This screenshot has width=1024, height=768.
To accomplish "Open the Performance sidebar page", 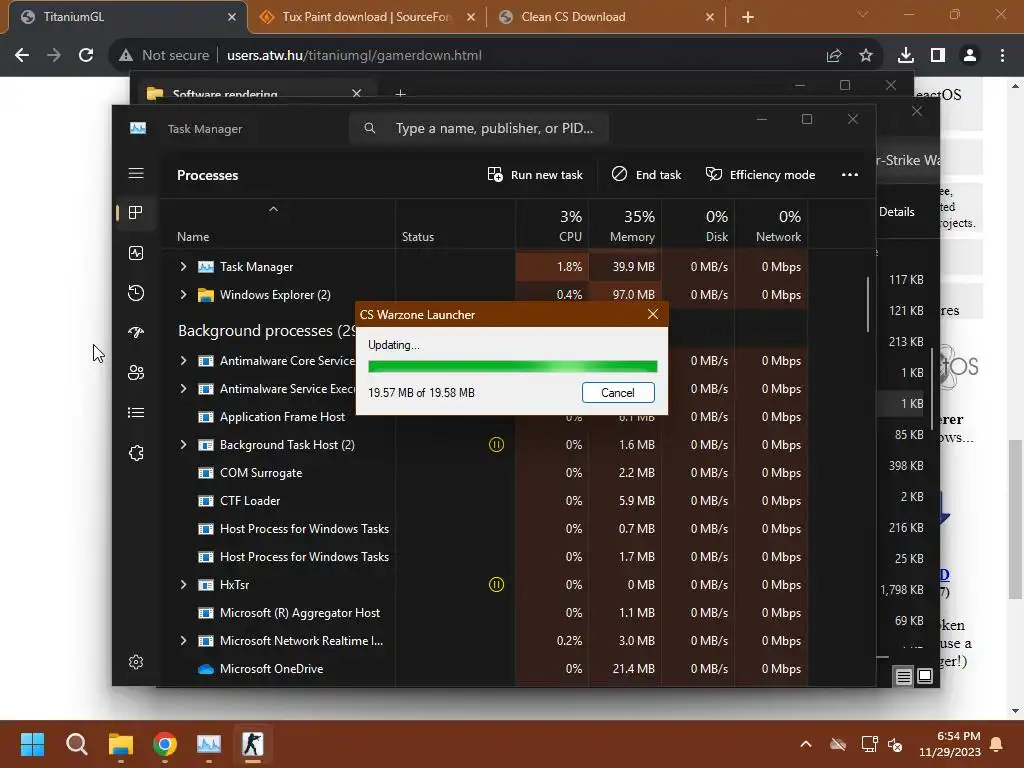I will 136,253.
